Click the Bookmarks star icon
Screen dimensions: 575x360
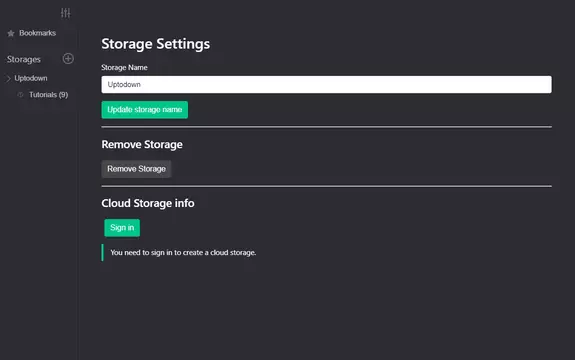[x=11, y=33]
